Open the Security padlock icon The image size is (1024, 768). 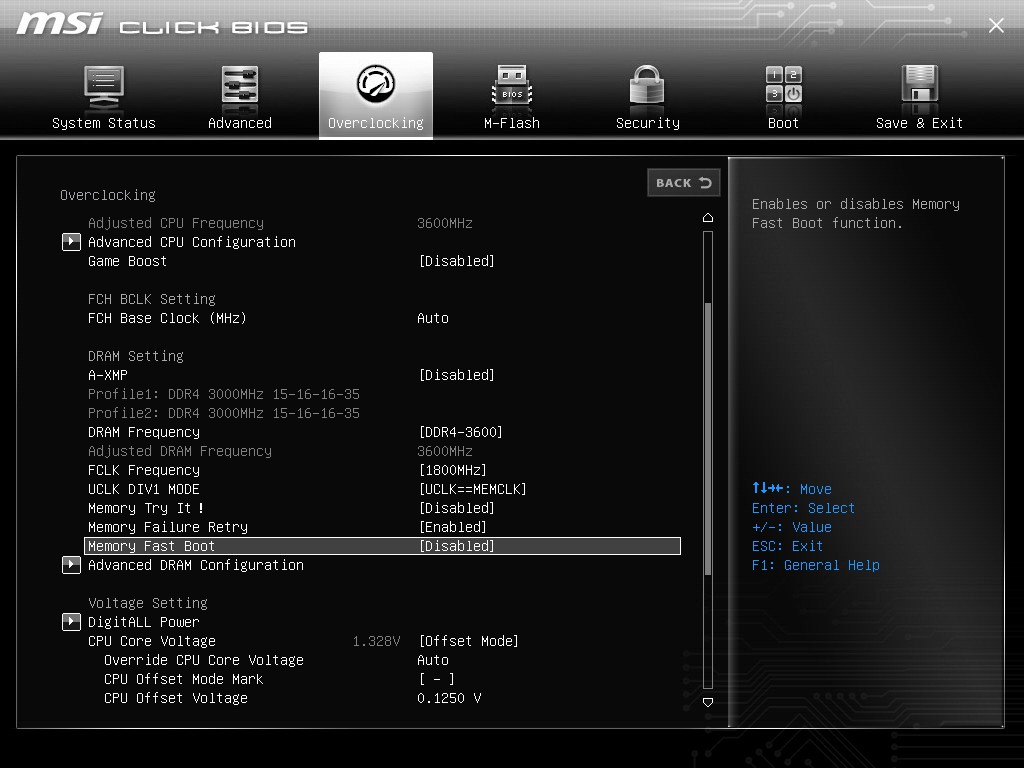coord(647,84)
